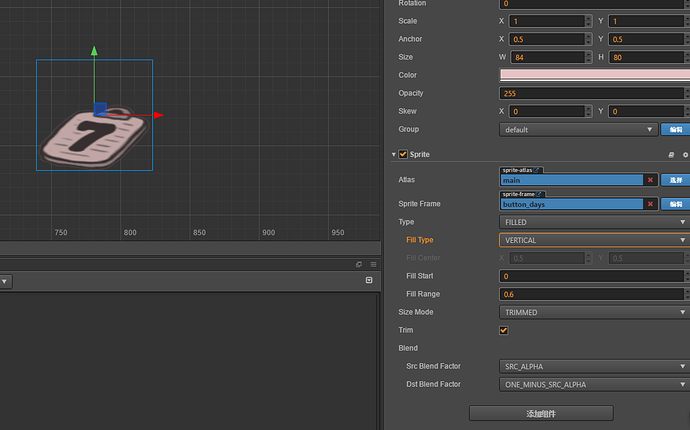Click the Size H input field
Screen dimensions: 690x430
(x=646, y=57)
